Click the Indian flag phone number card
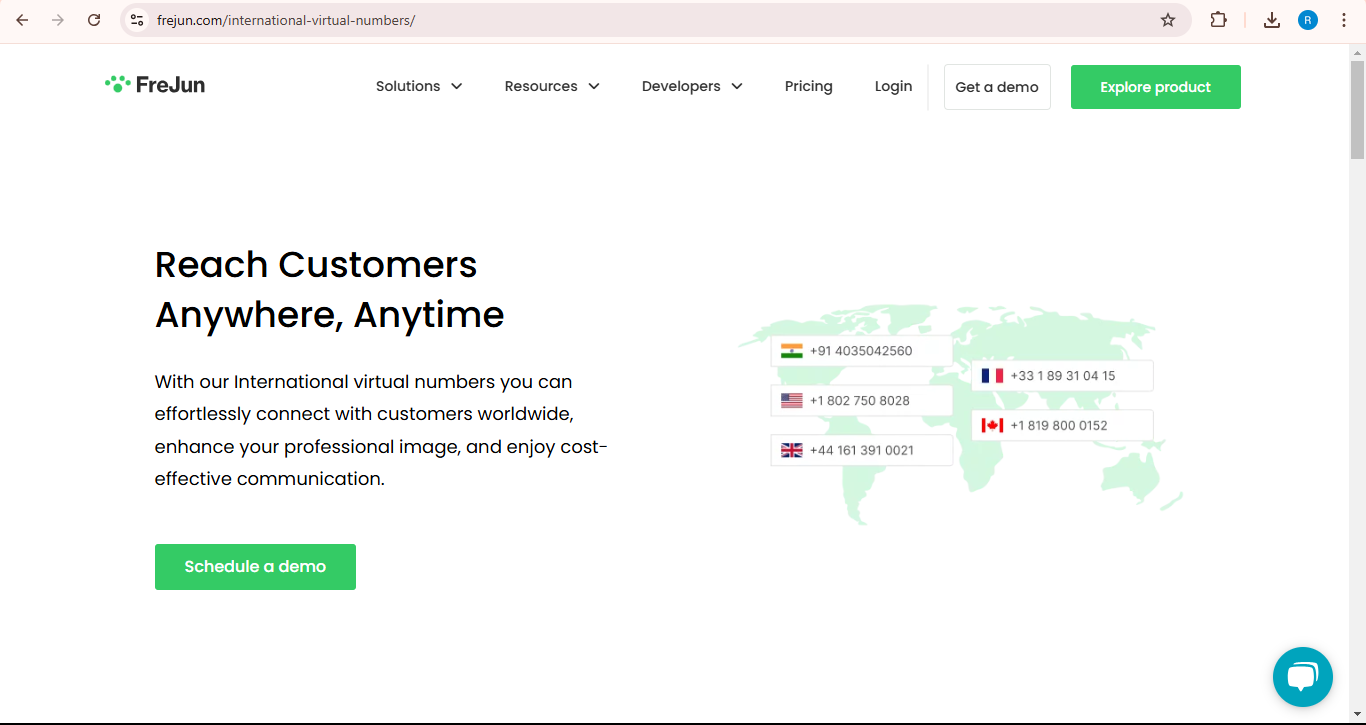1366x725 pixels. tap(860, 350)
